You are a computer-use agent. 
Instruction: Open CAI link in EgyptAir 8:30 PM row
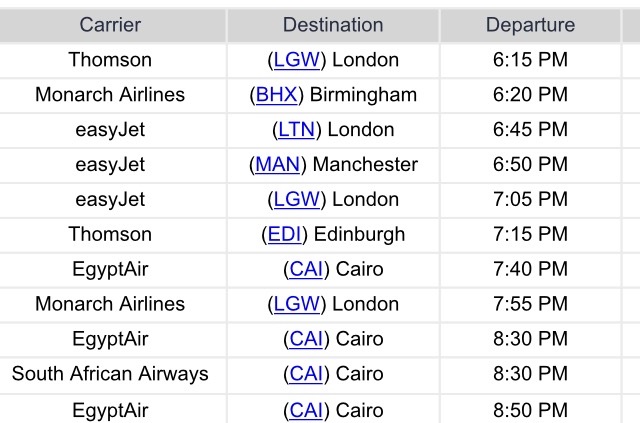(306, 339)
